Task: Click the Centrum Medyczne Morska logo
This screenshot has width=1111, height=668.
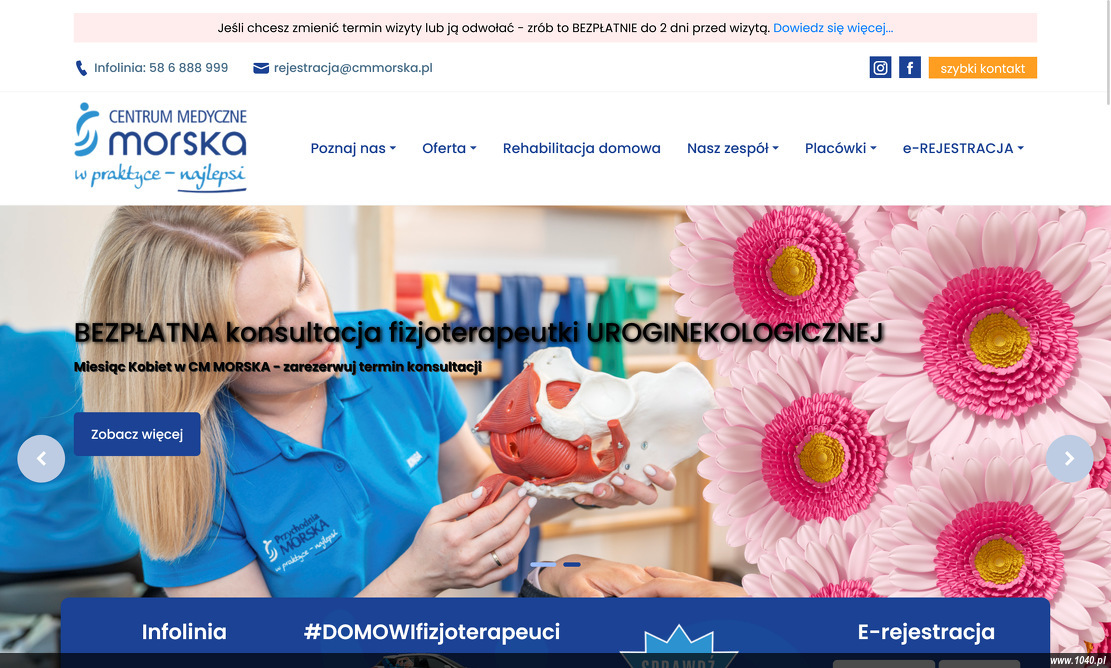Action: (161, 147)
